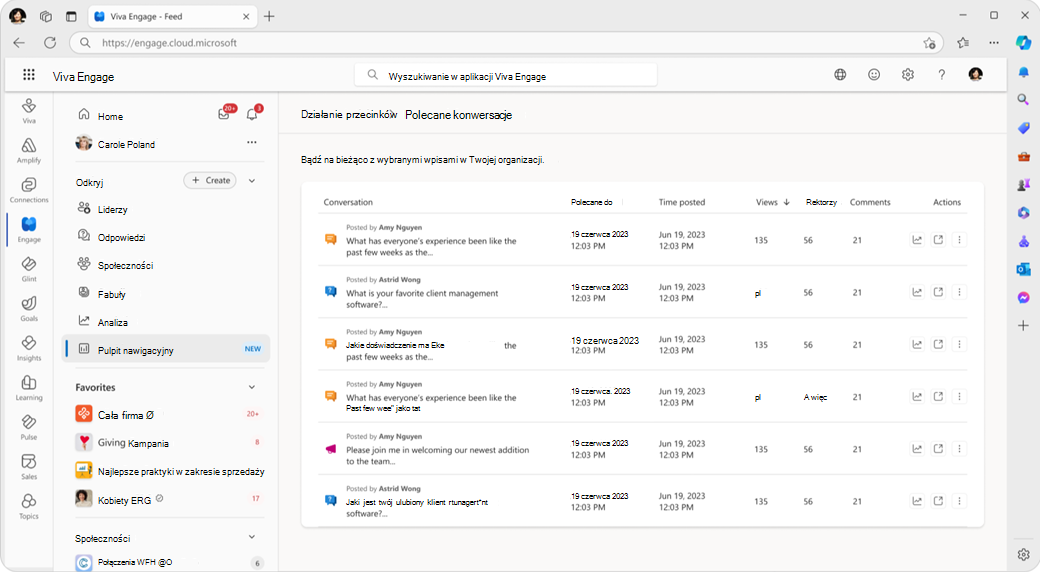
Task: Go to Home in navigation
Action: [110, 116]
